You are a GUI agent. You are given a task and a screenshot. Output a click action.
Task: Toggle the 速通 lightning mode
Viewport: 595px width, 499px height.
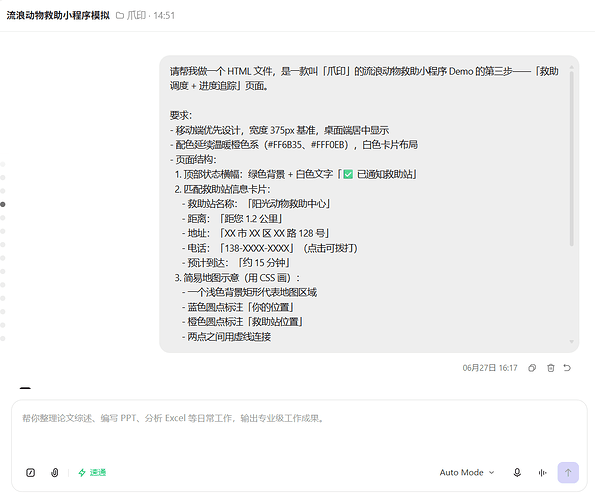pyautogui.click(x=92, y=472)
